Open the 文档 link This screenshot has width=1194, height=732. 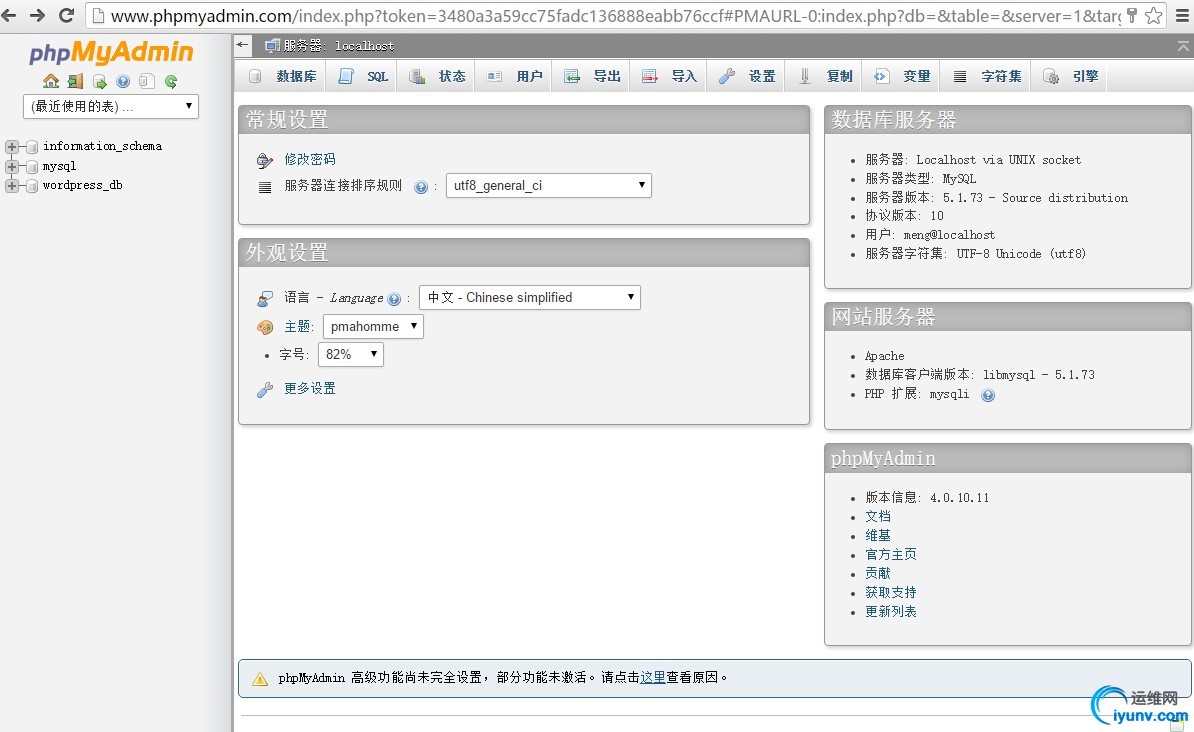pos(878,516)
